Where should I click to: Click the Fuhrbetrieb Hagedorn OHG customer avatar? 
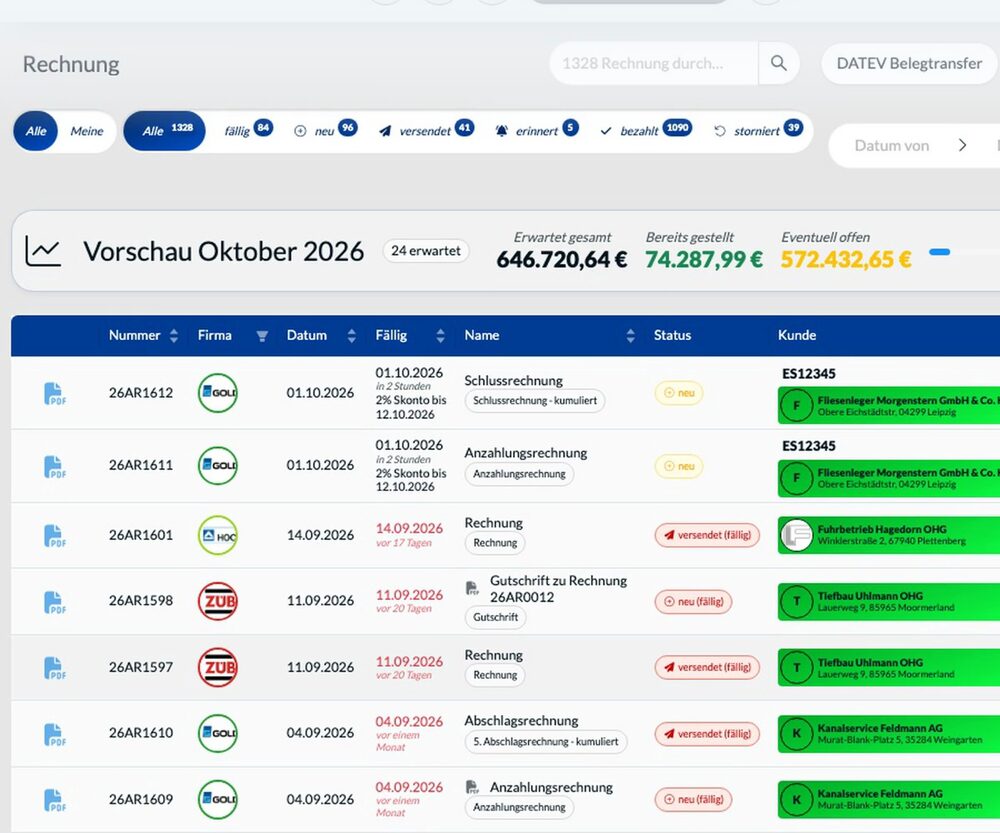[x=797, y=535]
